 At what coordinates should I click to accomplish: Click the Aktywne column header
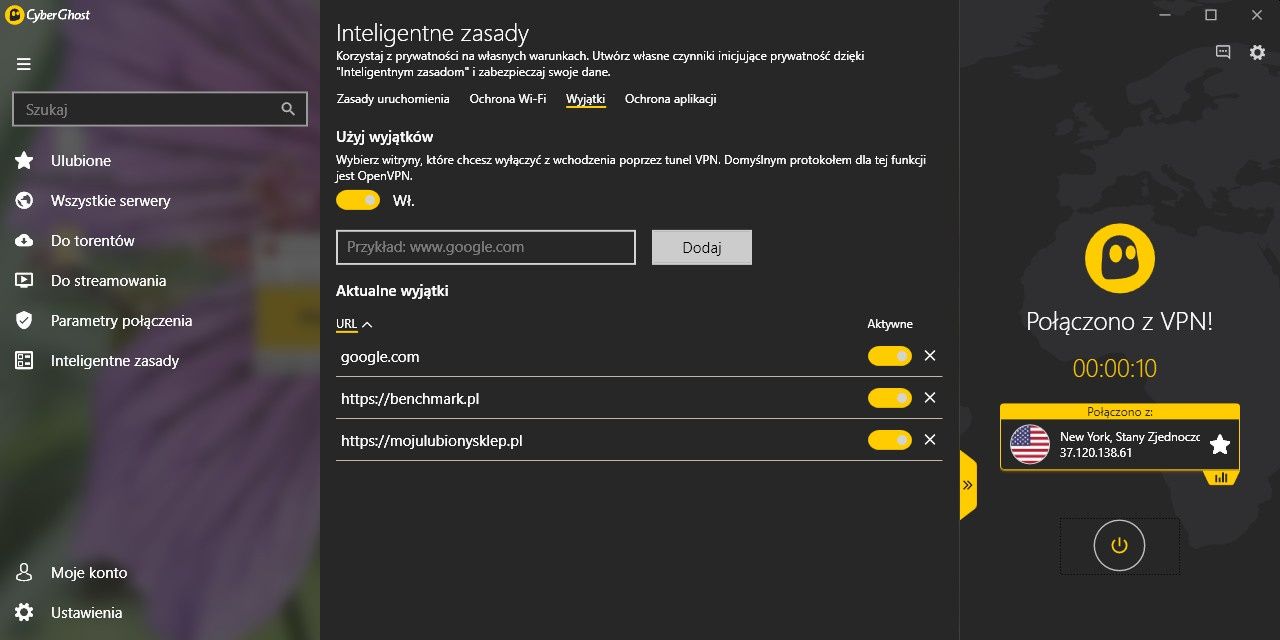890,324
